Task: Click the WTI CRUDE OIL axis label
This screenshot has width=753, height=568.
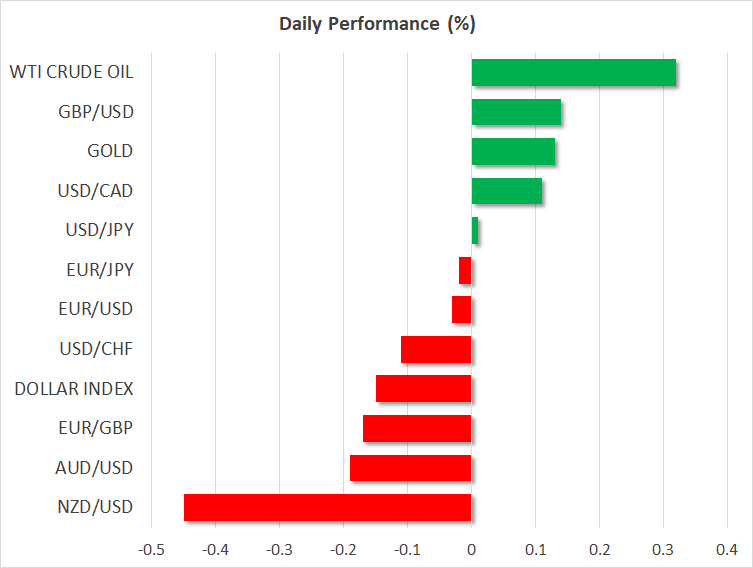Action: tap(71, 72)
